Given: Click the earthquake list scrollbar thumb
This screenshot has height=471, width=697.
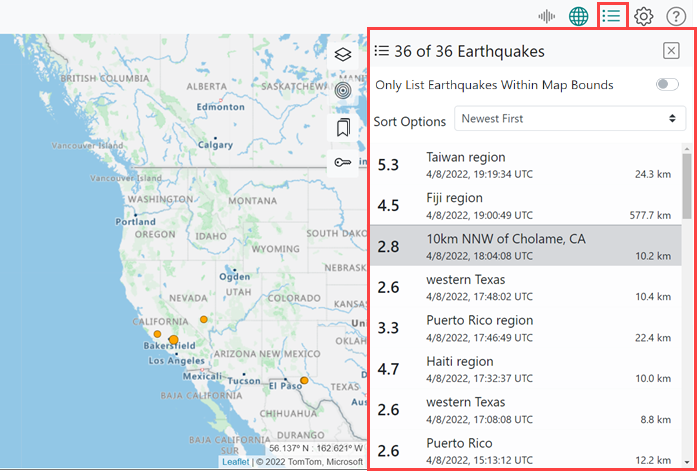Looking at the screenshot, I should click(x=686, y=185).
